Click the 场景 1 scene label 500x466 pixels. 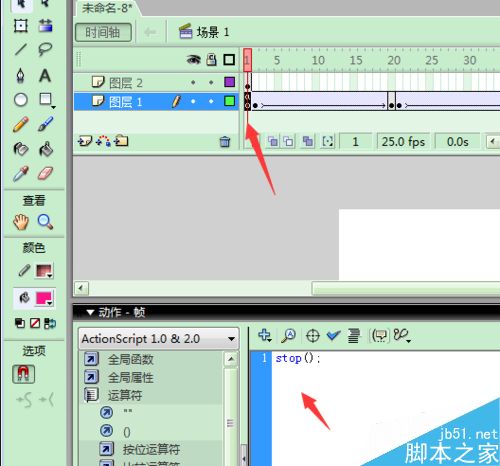213,32
